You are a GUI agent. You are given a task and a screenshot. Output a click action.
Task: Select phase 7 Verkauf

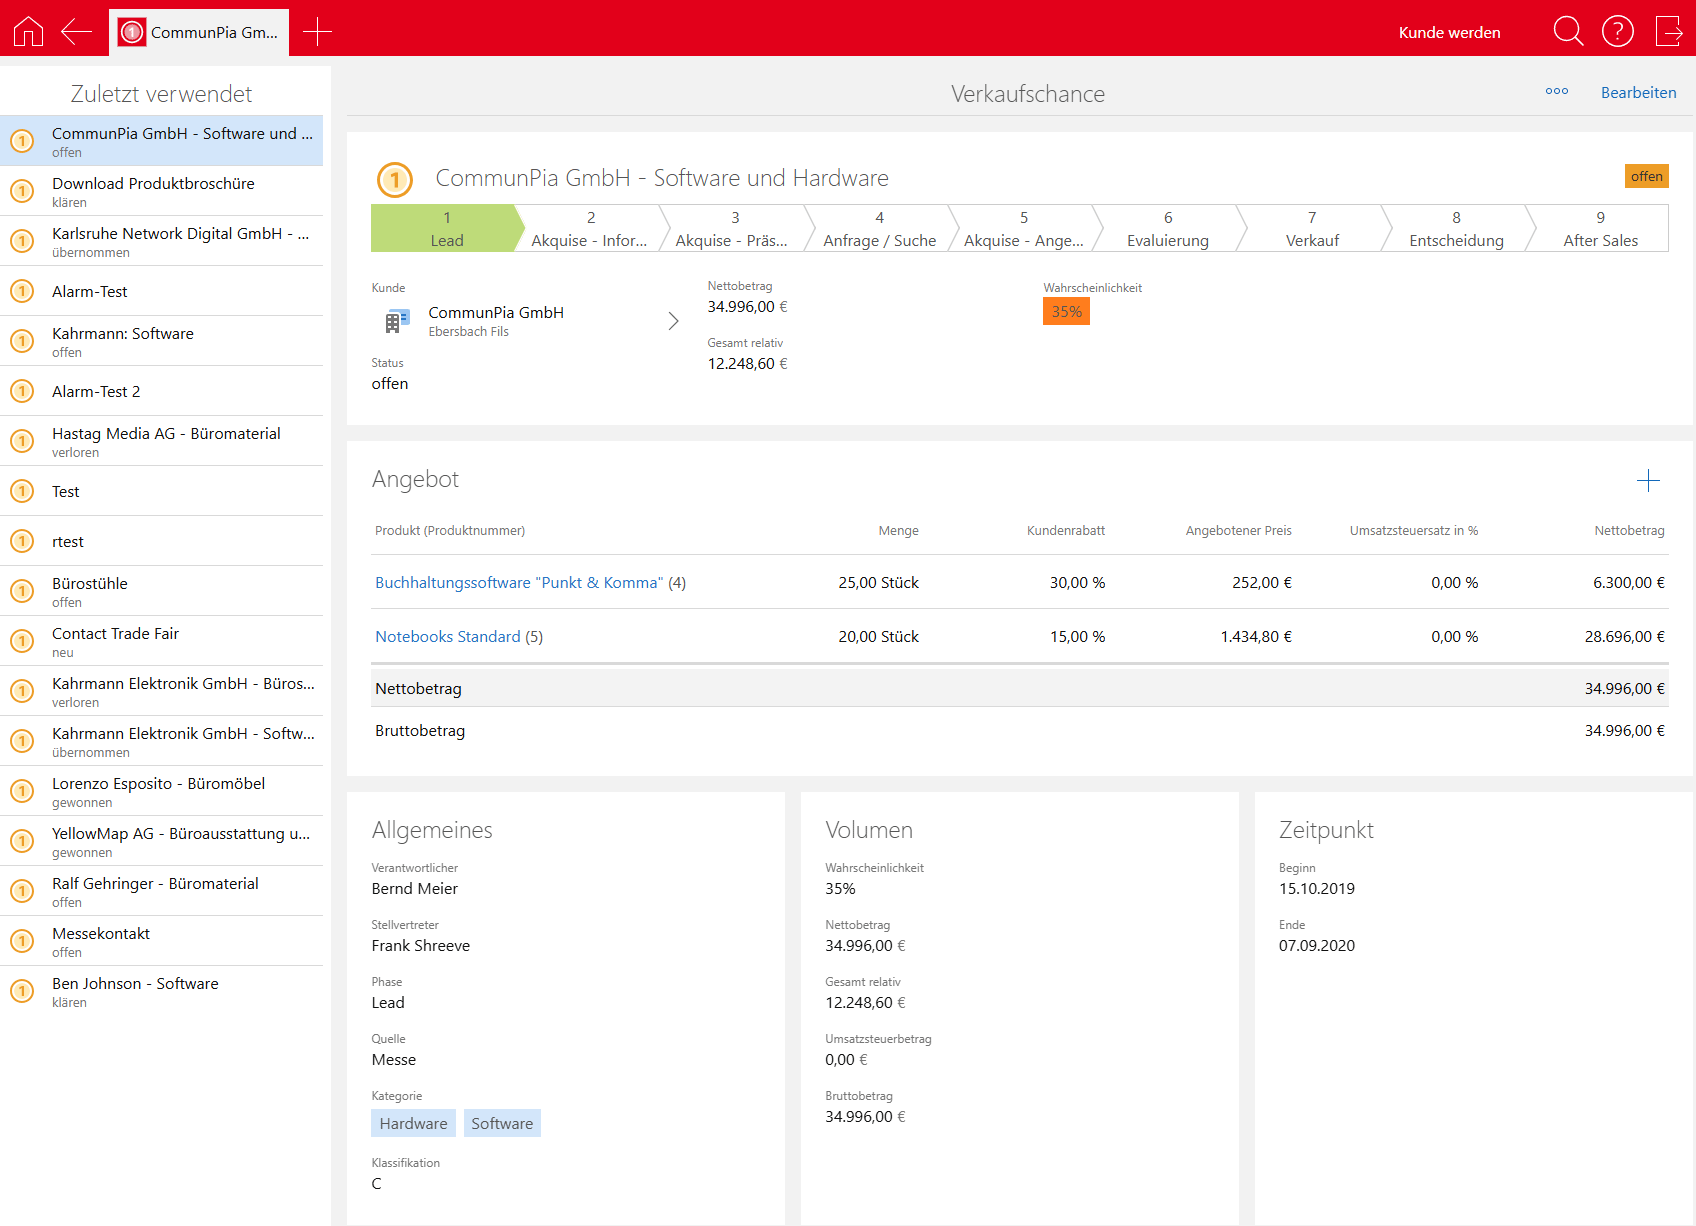[x=1312, y=229]
